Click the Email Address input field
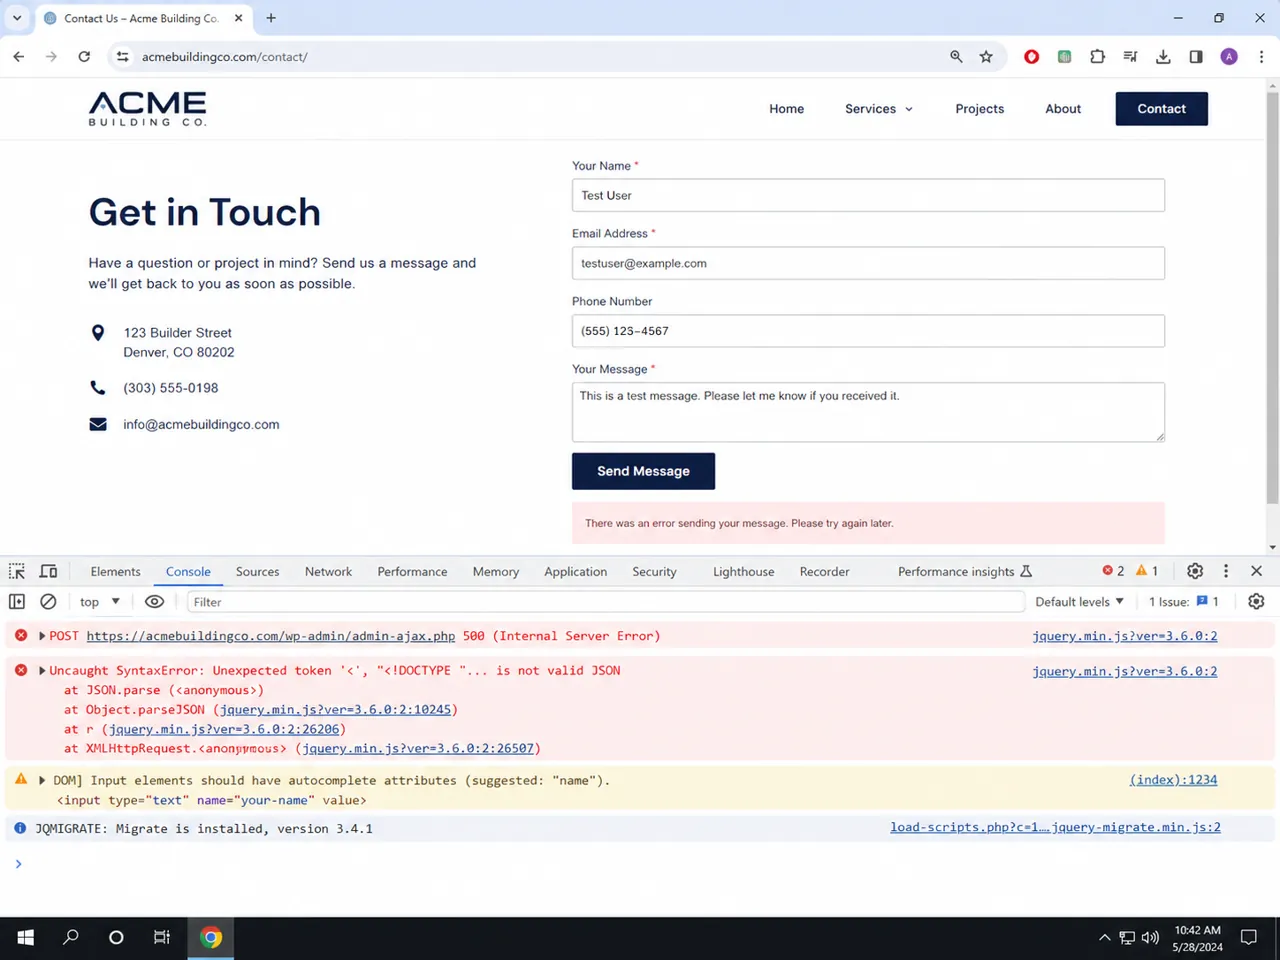This screenshot has height=960, width=1280. (x=868, y=263)
